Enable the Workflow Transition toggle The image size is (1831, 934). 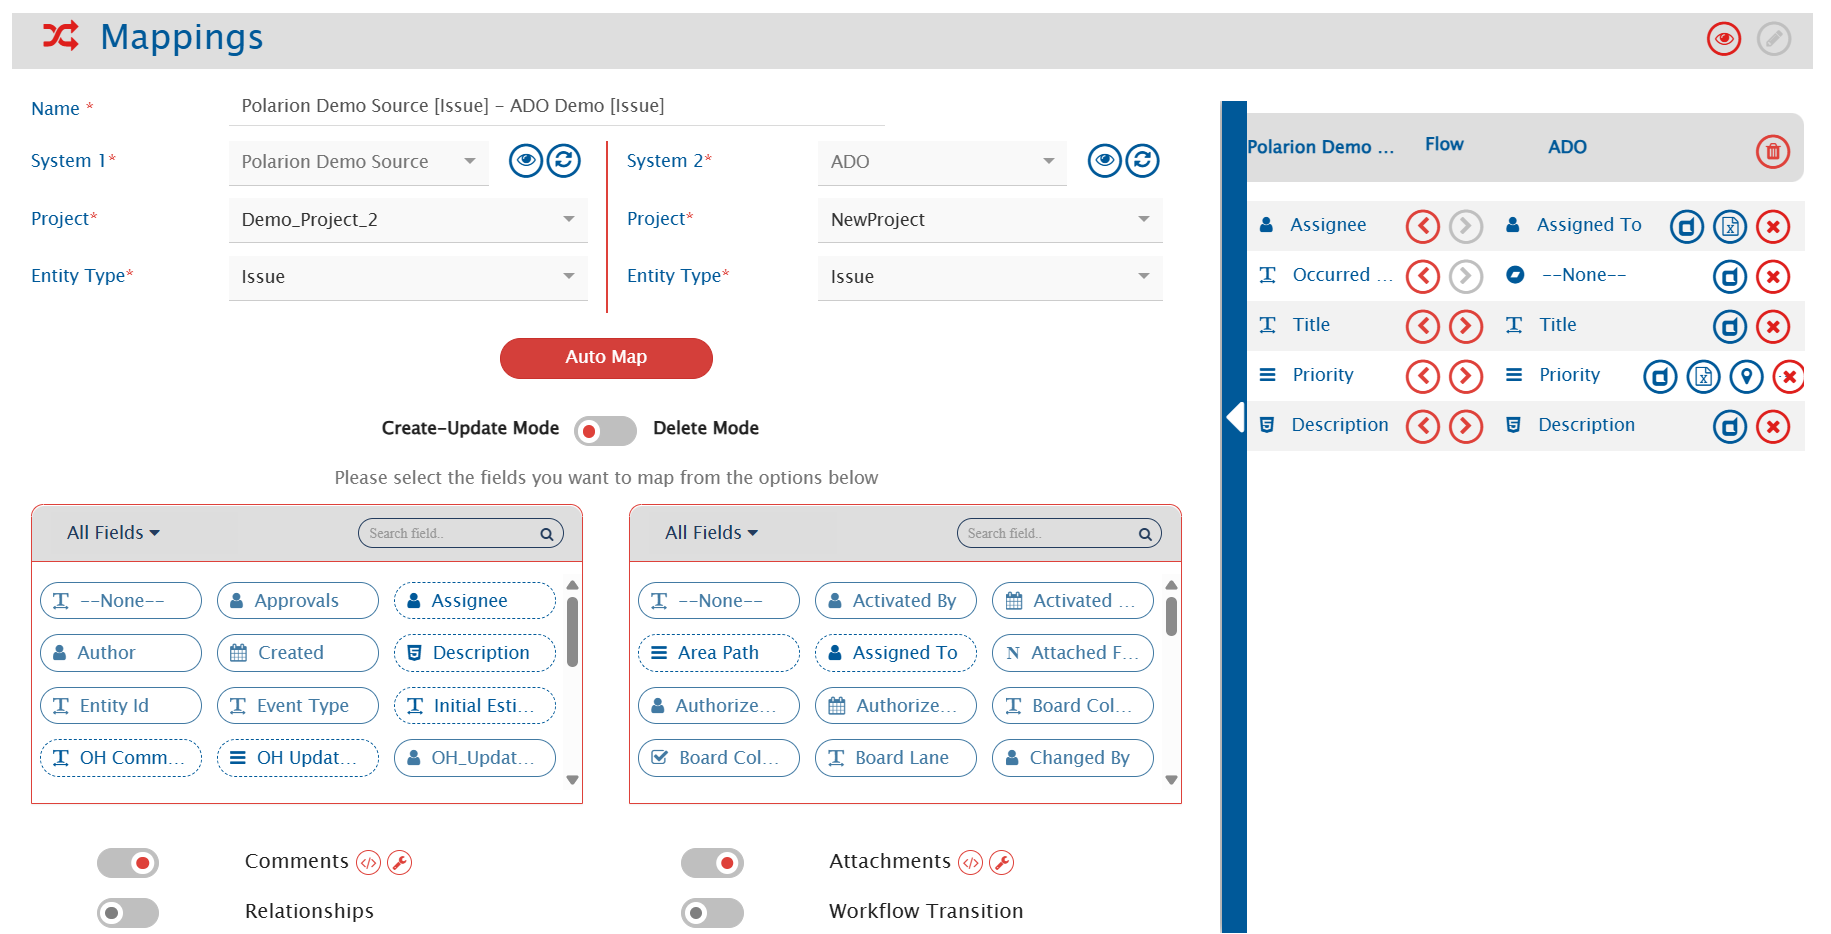click(712, 913)
